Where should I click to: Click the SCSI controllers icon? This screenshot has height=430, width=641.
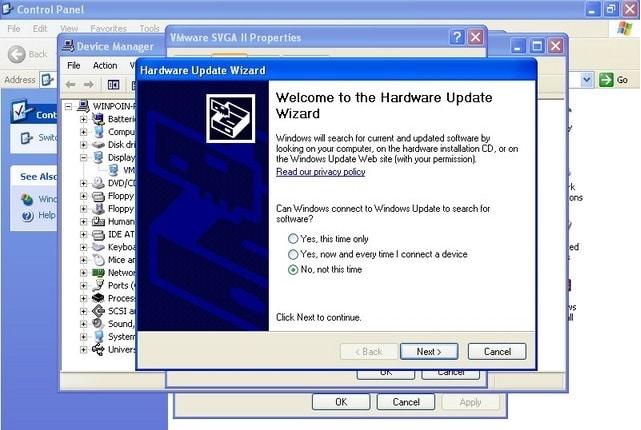point(98,311)
